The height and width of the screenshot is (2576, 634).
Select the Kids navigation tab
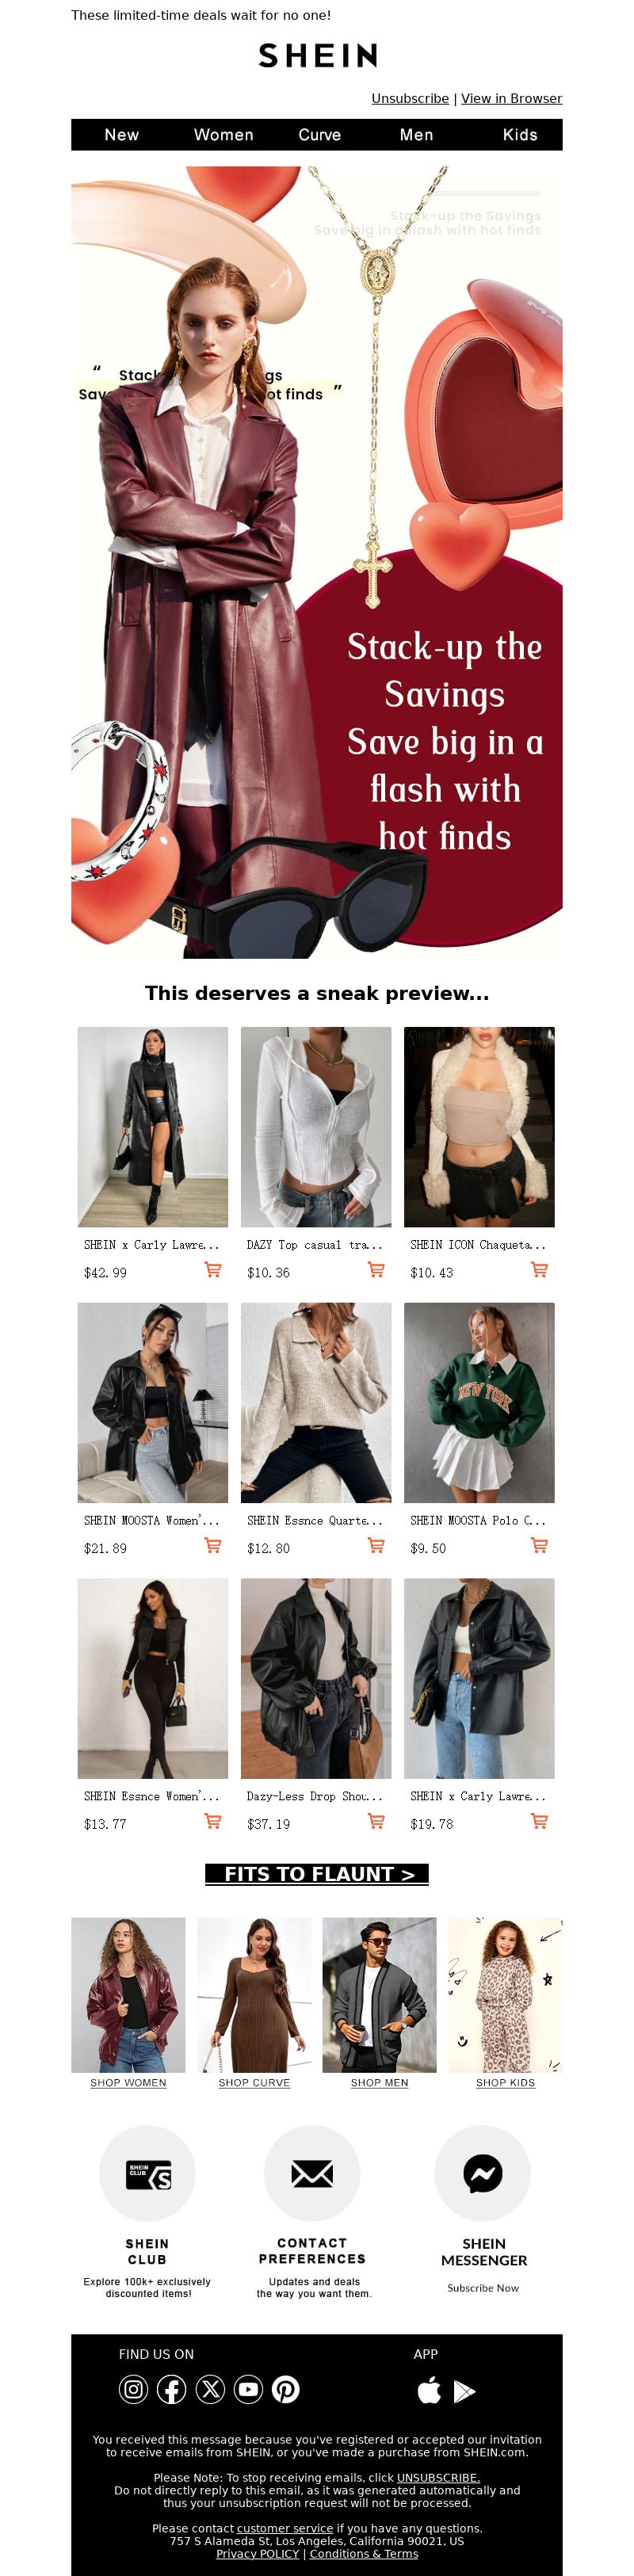point(520,135)
